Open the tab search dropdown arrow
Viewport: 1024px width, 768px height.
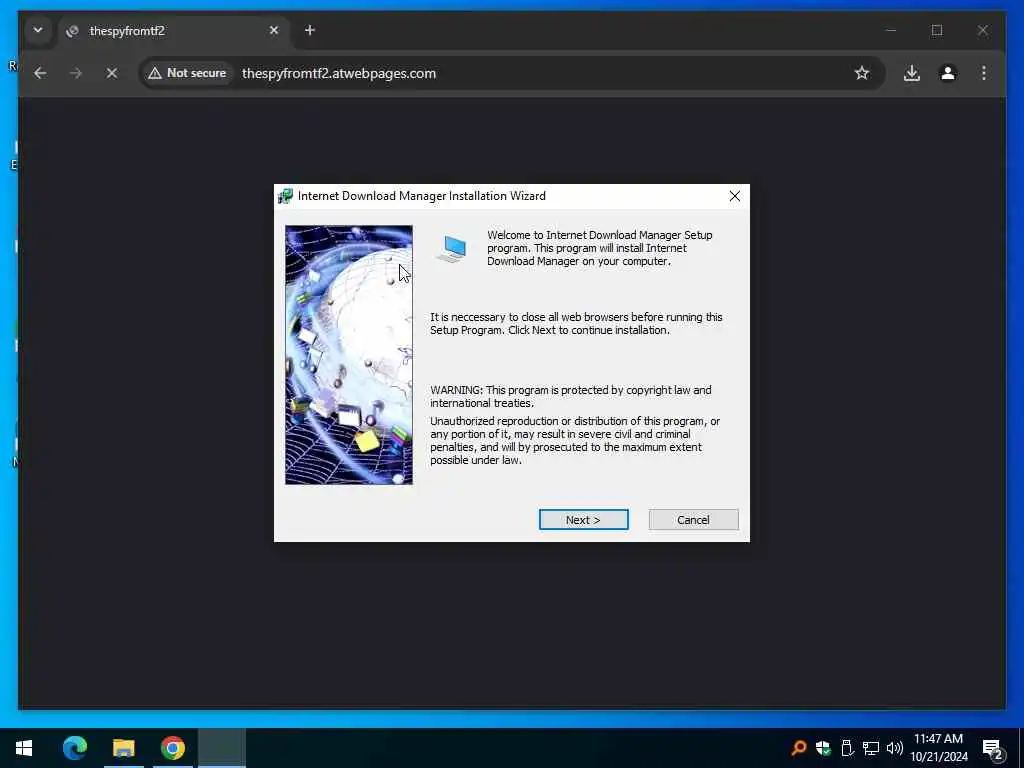tap(38, 30)
